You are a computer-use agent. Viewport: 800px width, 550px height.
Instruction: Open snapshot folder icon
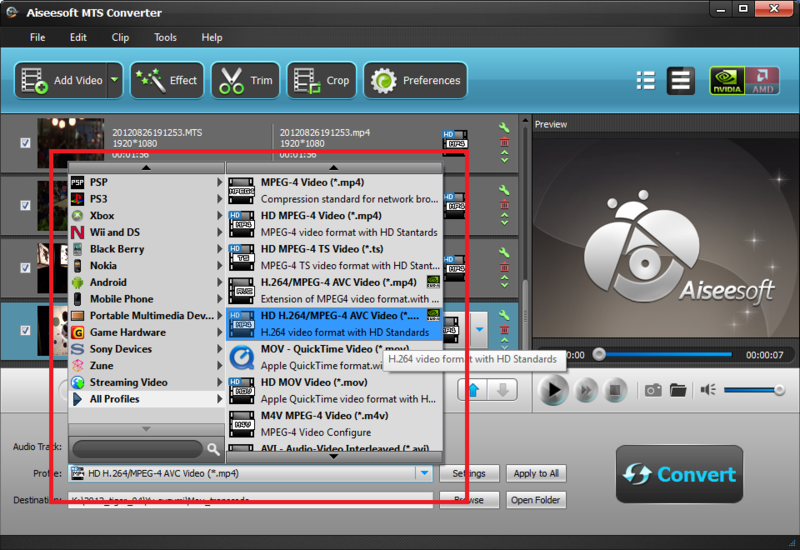pos(678,391)
